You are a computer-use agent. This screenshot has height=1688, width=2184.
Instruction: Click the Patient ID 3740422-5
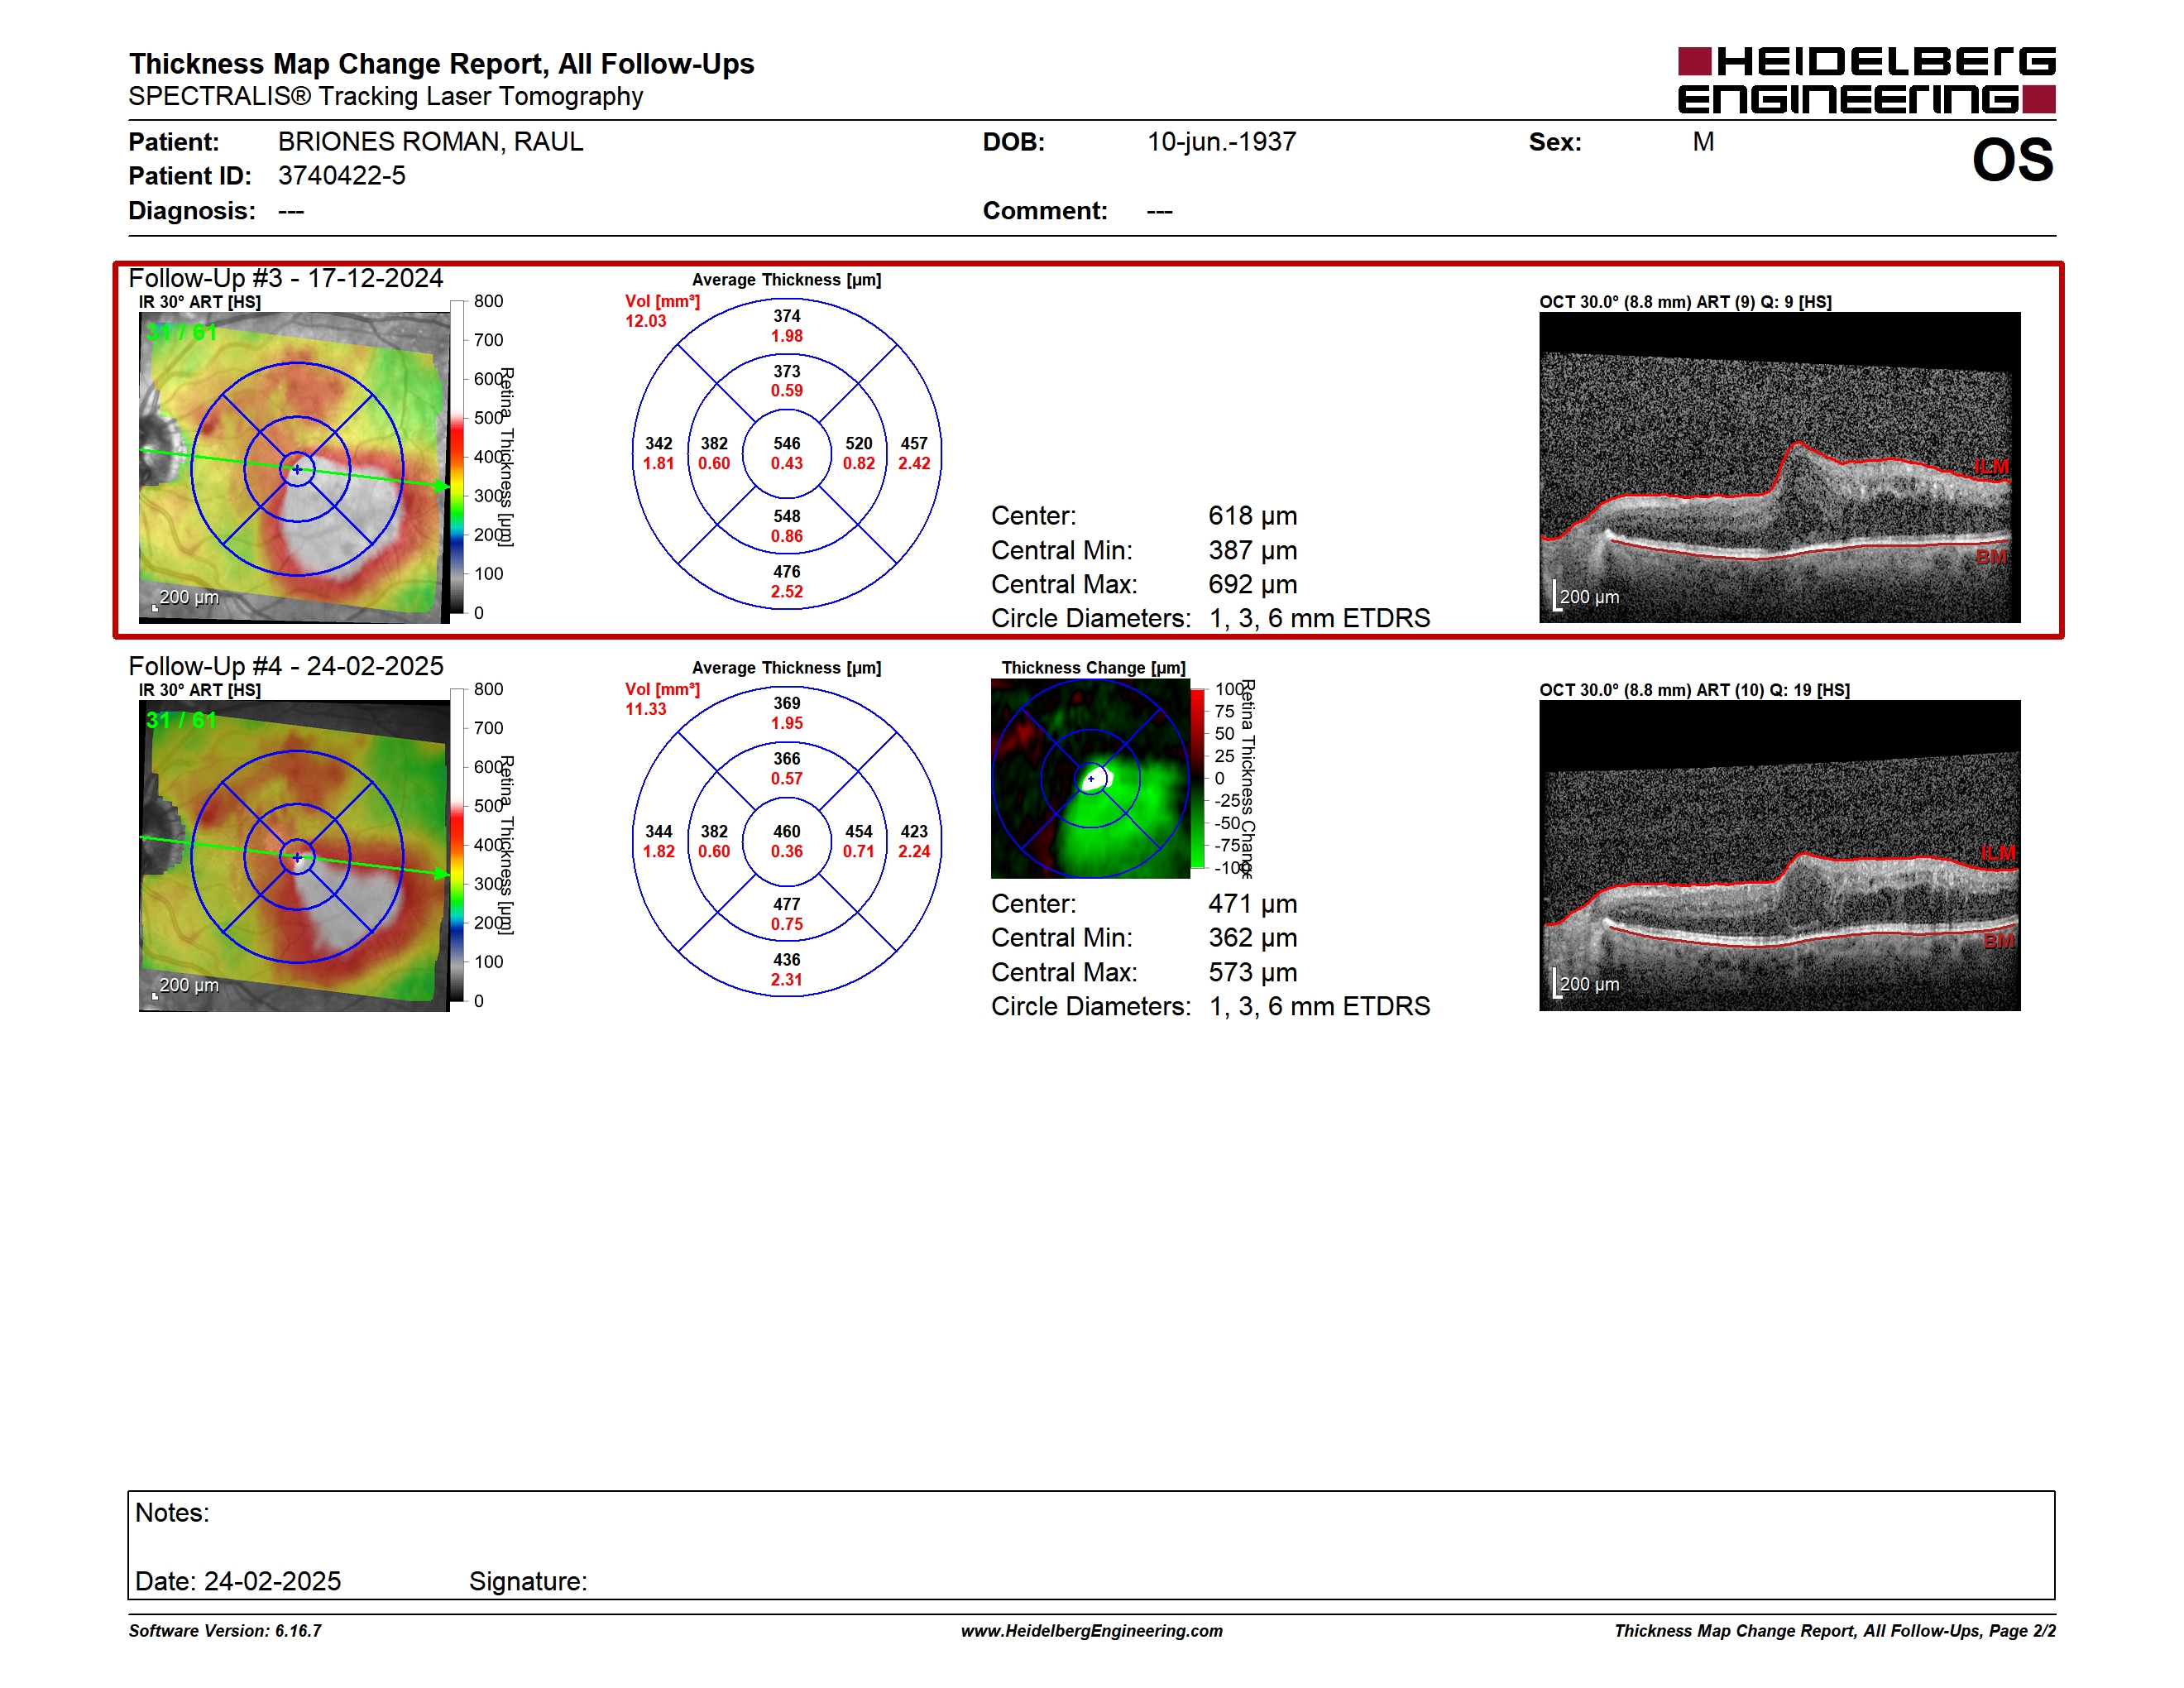pyautogui.click(x=341, y=176)
